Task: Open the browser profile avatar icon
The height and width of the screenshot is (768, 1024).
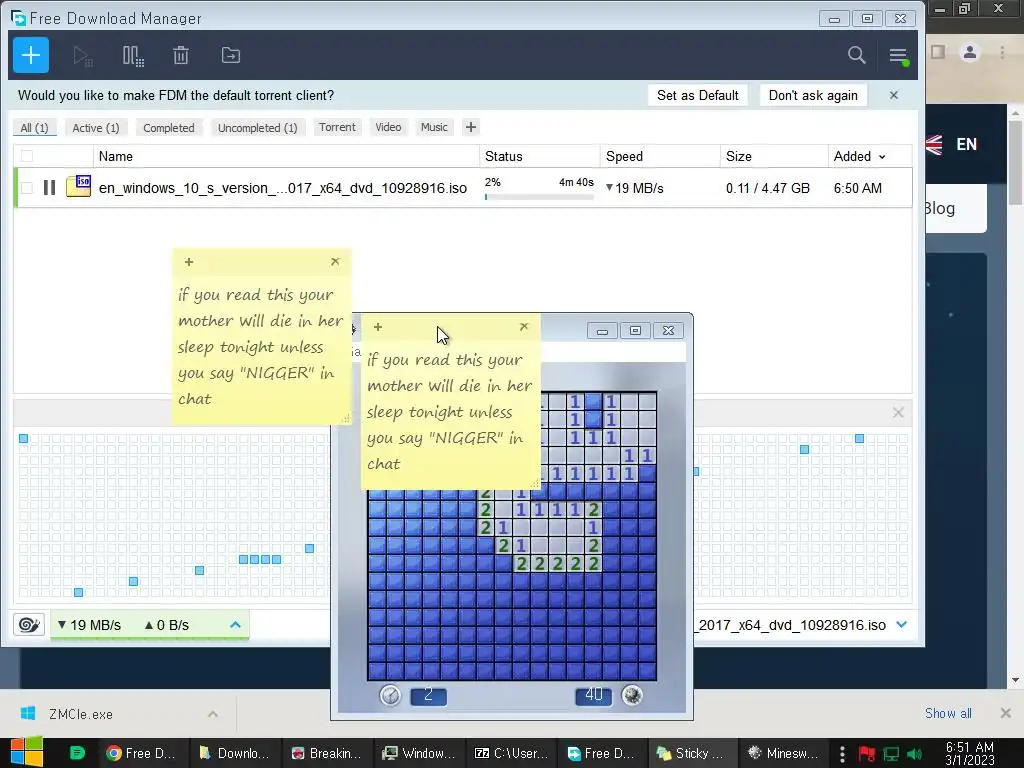Action: coord(970,52)
